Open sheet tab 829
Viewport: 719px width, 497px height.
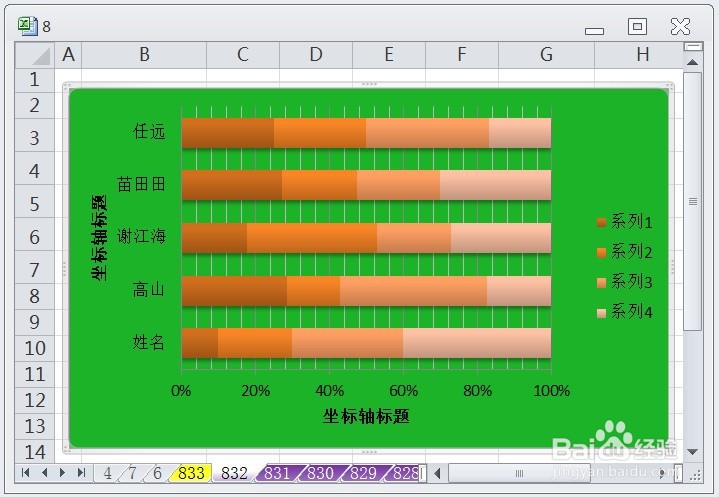[x=363, y=473]
